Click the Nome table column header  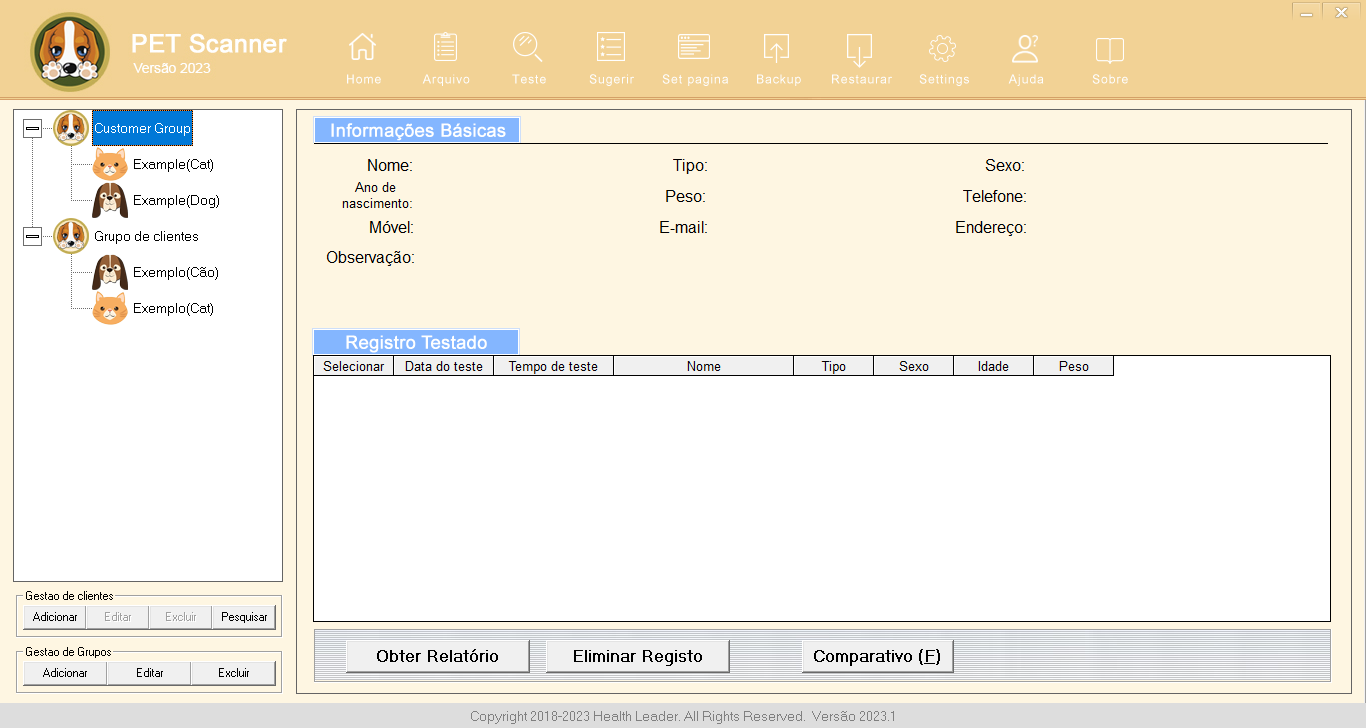point(703,366)
